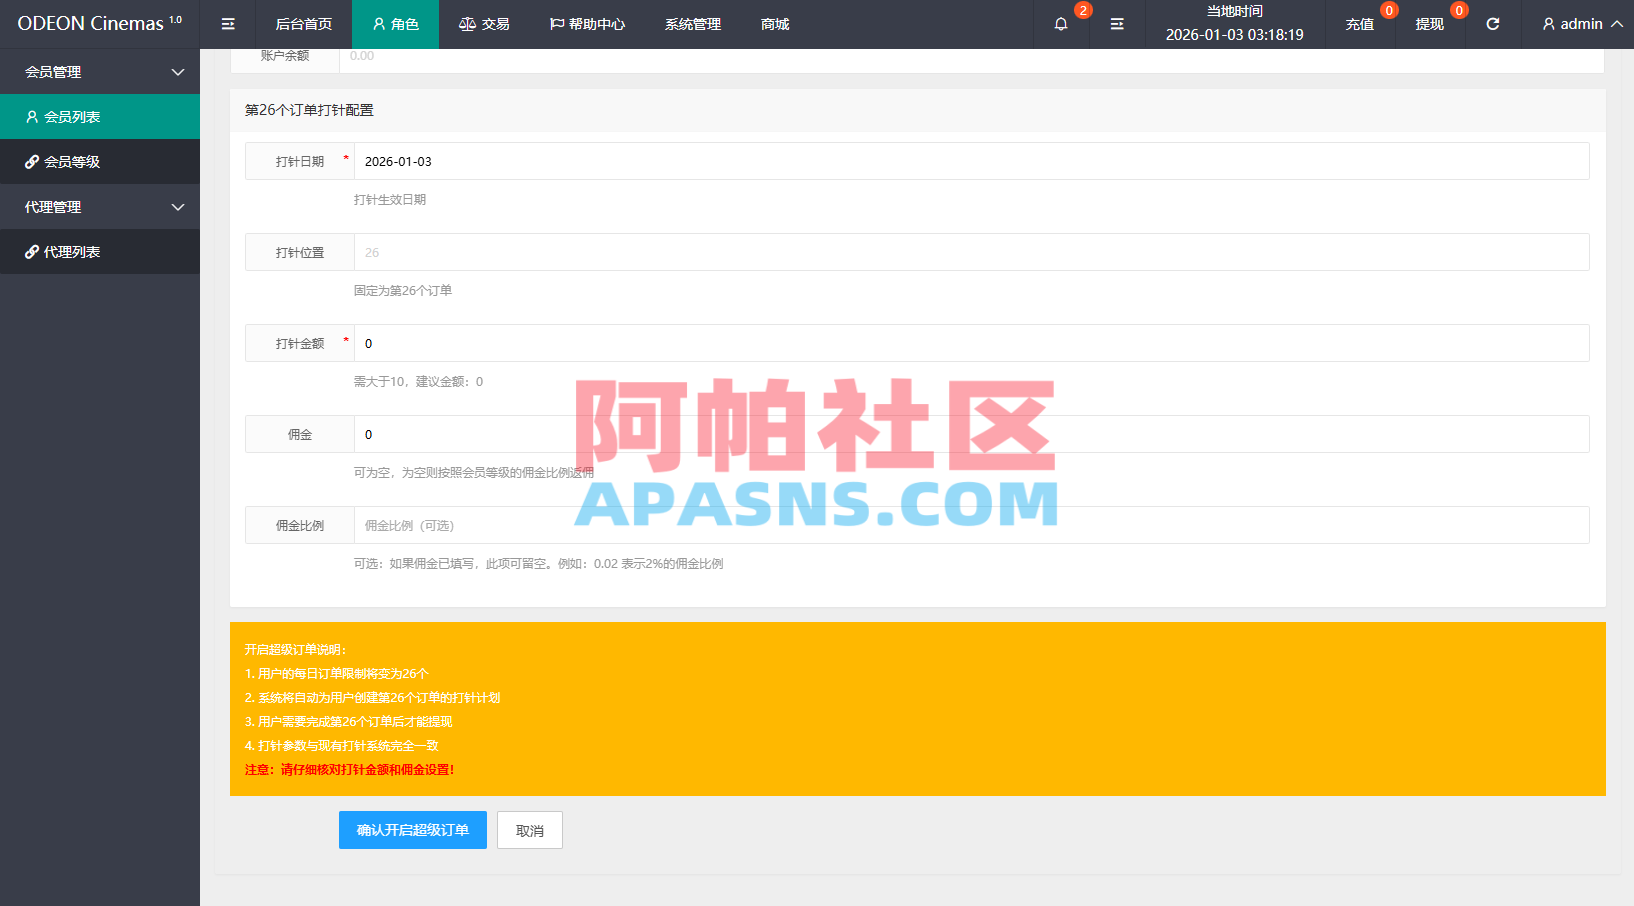This screenshot has height=906, width=1634.
Task: Open 代理列表 in the sidebar
Action: tap(100, 252)
